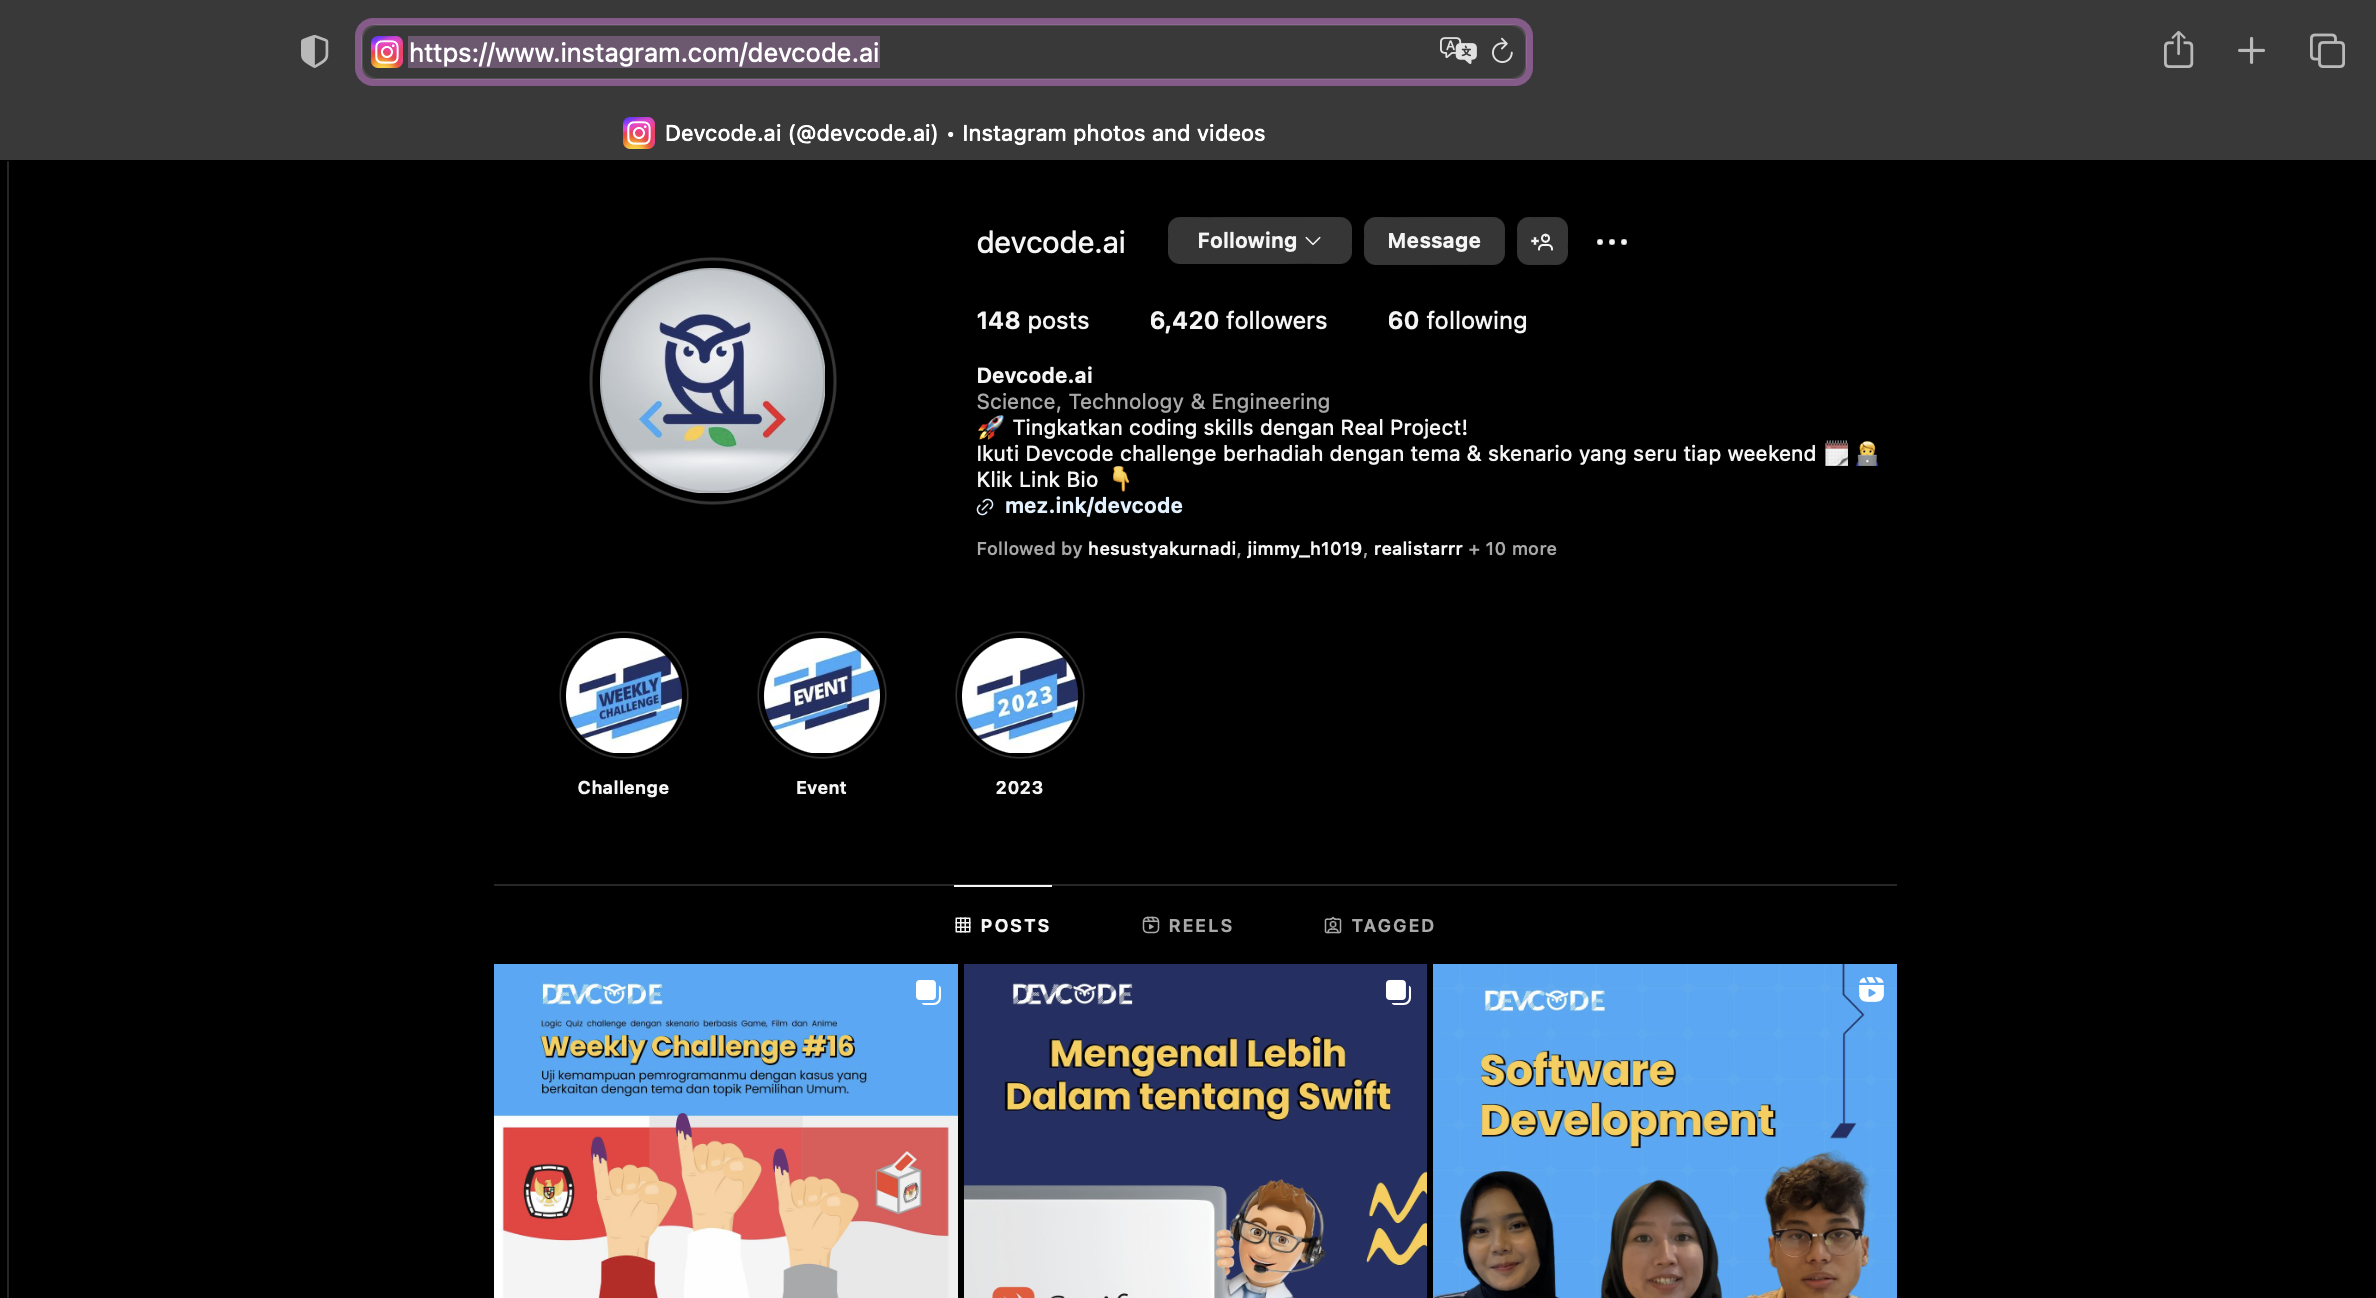The width and height of the screenshot is (2376, 1298).
Task: Click the translate page icon
Action: [1457, 50]
